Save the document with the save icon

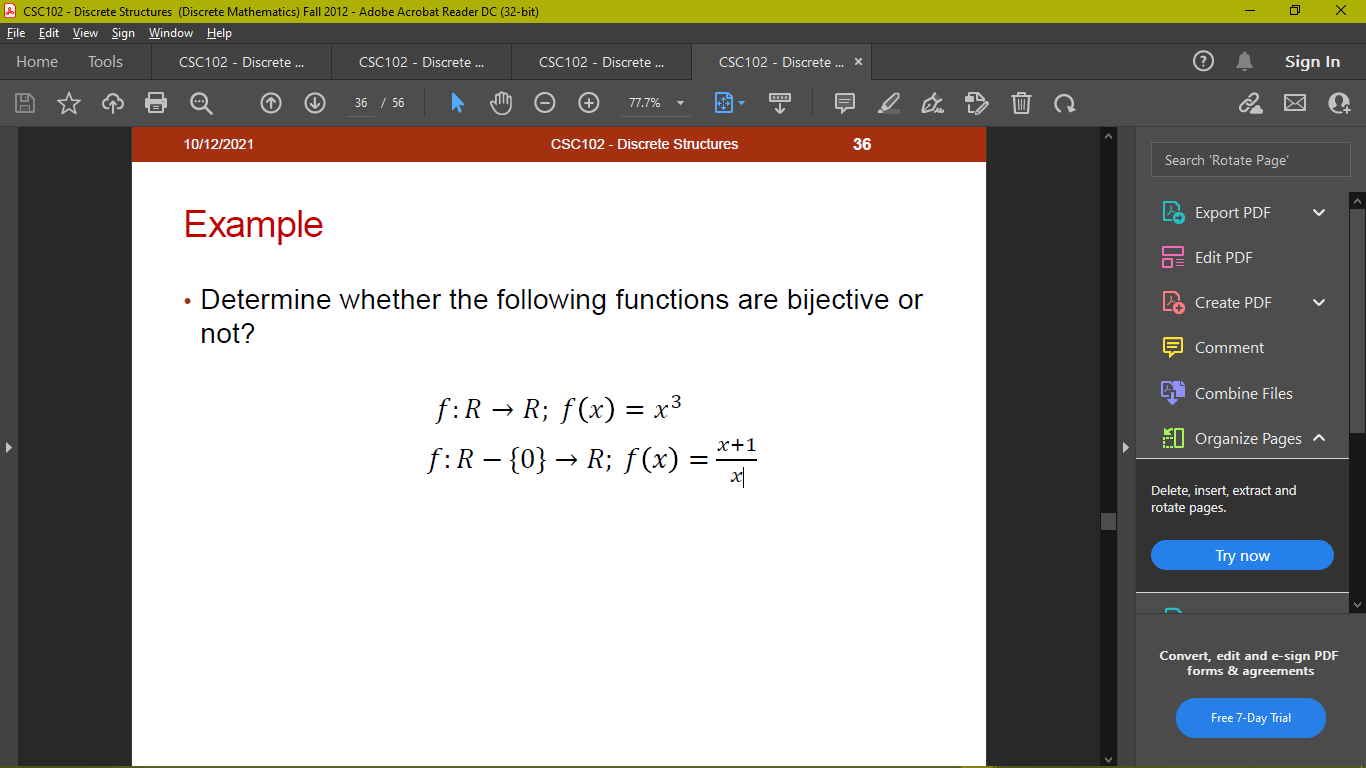24,103
